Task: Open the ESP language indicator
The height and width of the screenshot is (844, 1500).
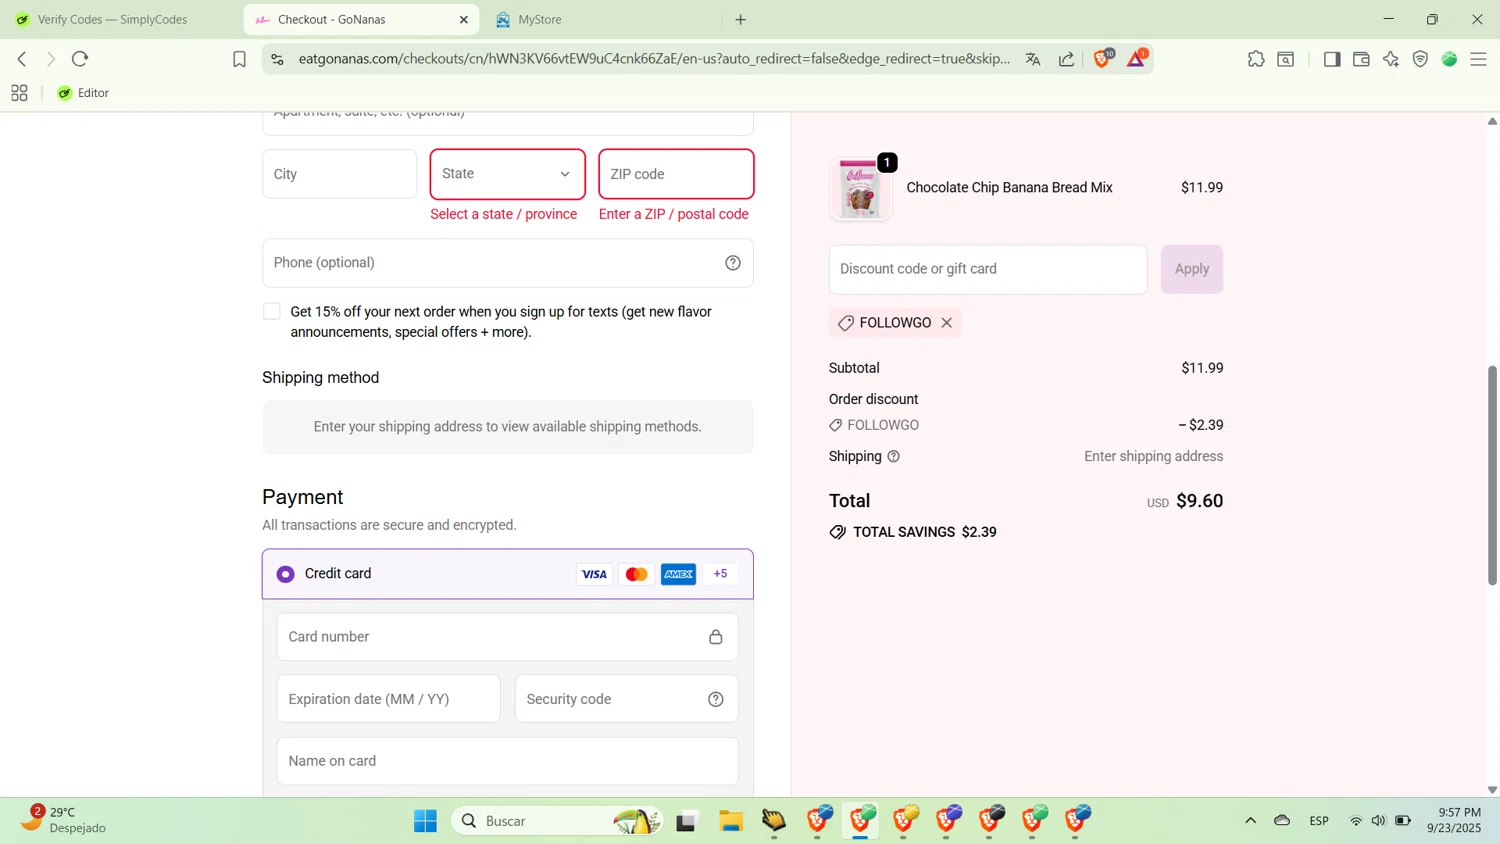Action: coord(1319,821)
